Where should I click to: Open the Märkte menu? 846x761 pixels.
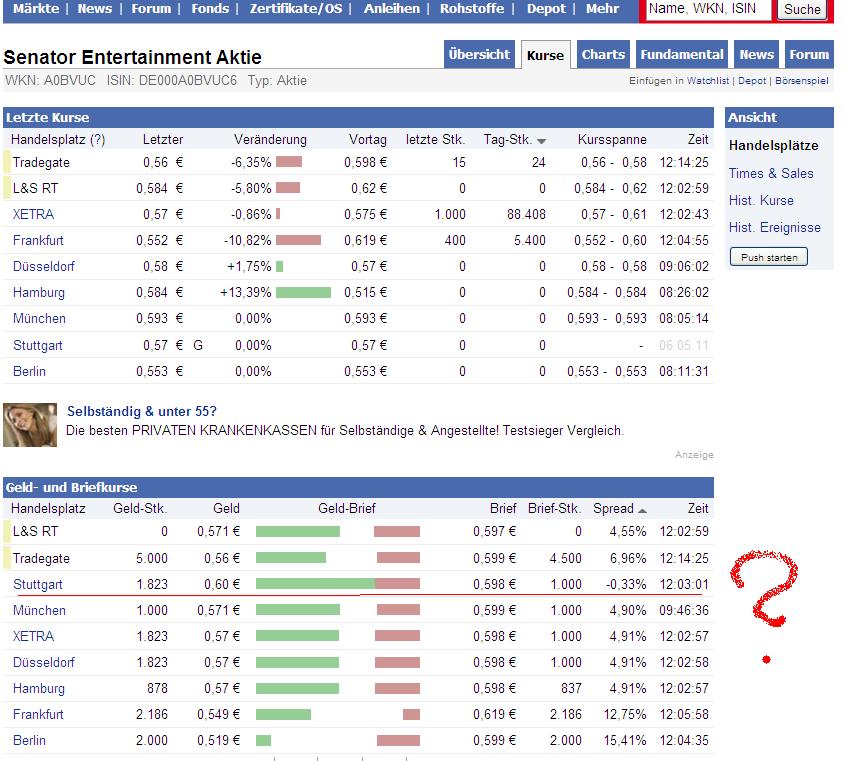point(36,9)
